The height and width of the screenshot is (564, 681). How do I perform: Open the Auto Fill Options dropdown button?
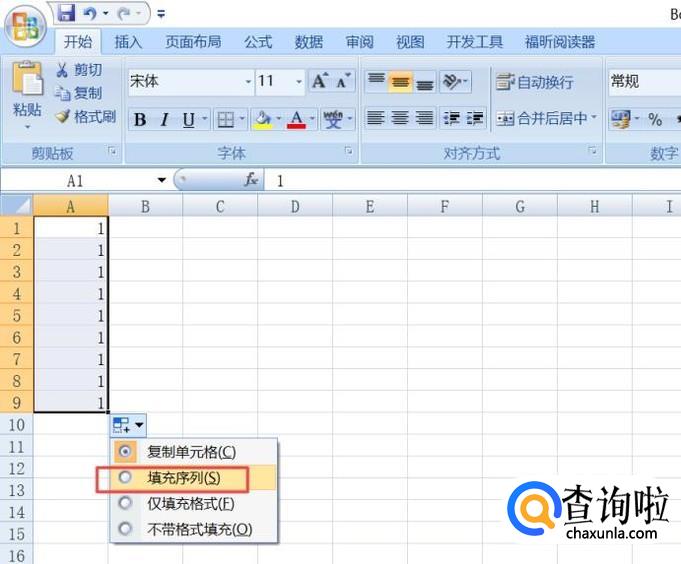130,425
